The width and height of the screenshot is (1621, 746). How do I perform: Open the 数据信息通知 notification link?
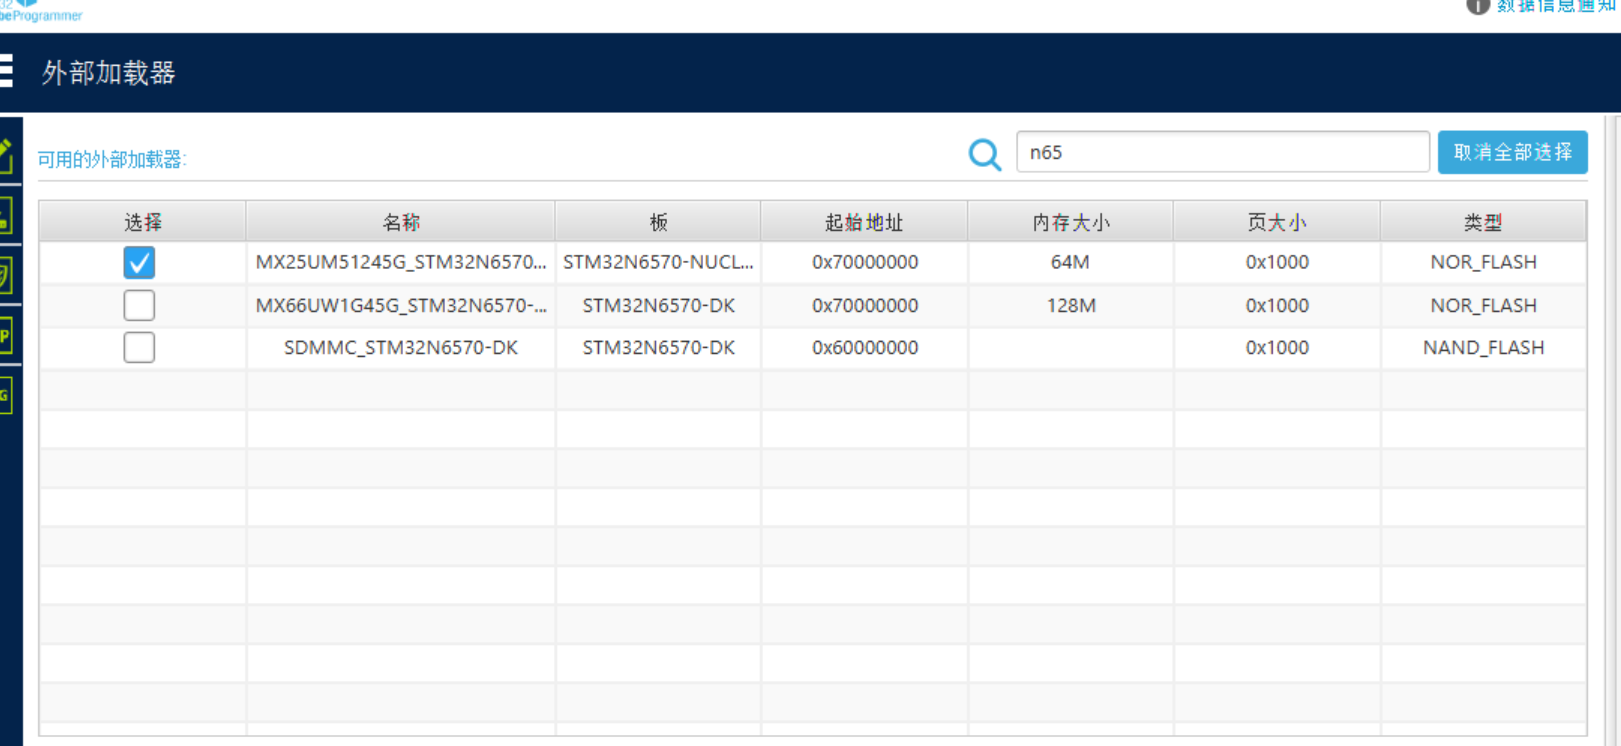click(x=1557, y=6)
